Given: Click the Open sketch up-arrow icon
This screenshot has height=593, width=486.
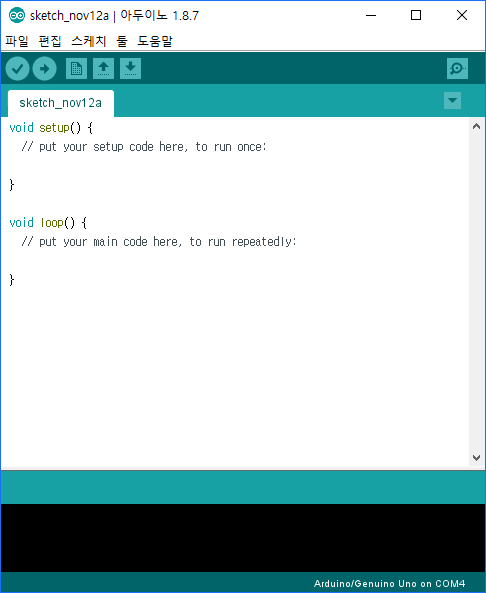Looking at the screenshot, I should click(x=104, y=68).
